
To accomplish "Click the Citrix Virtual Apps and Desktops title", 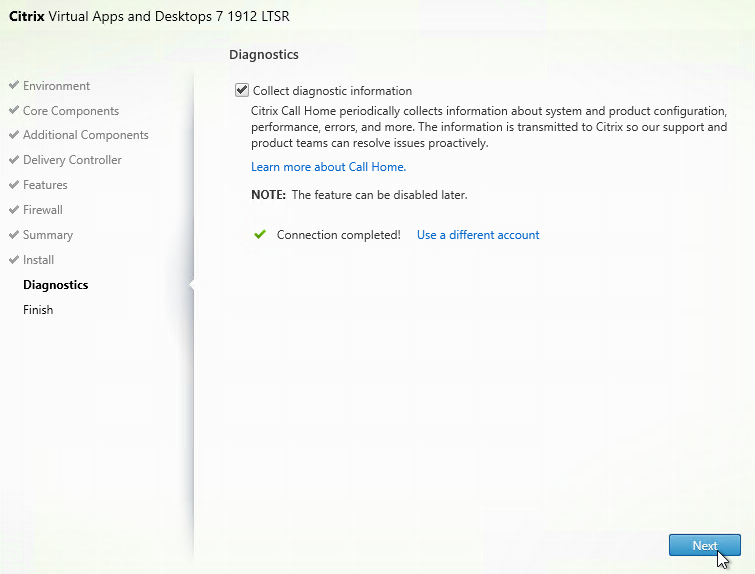I will click(150, 17).
